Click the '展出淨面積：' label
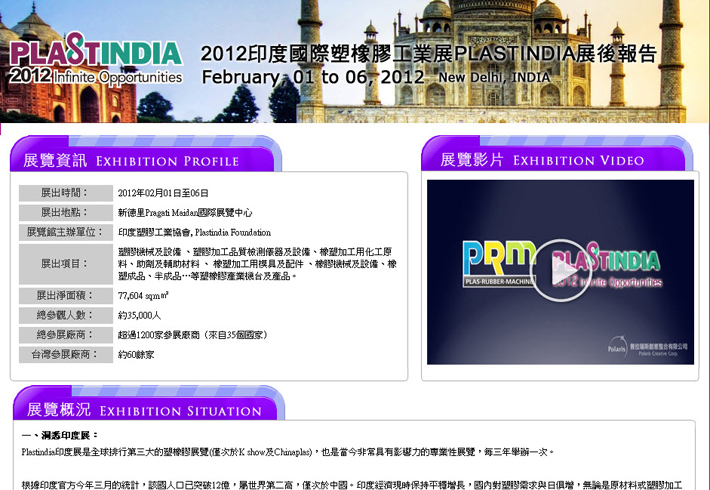710x490 pixels. click(x=66, y=296)
